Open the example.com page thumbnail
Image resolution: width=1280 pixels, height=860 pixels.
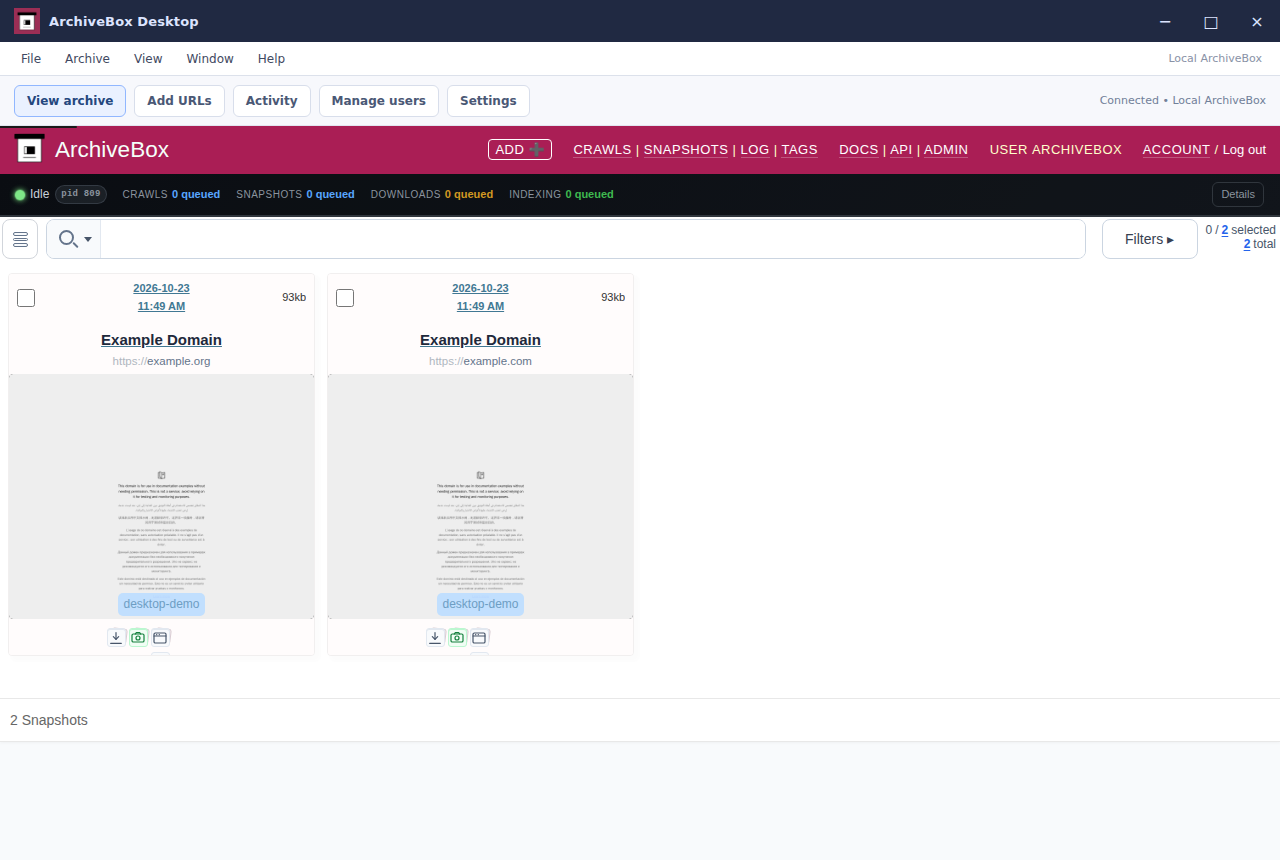click(480, 496)
